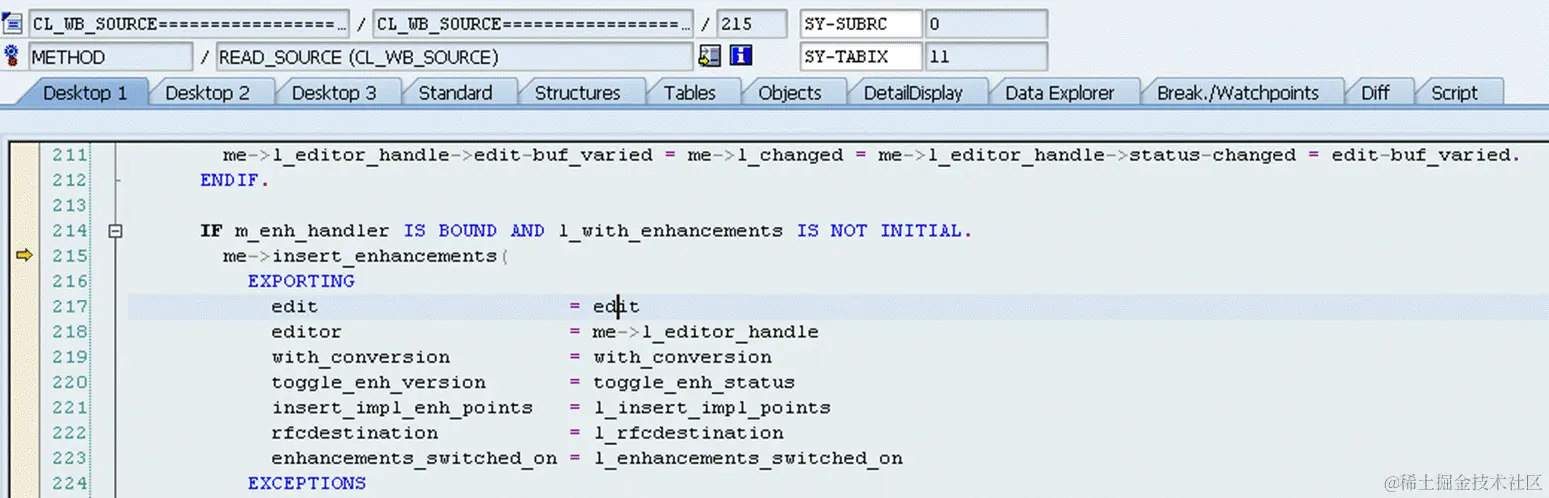Click the blue information icon

click(741, 56)
